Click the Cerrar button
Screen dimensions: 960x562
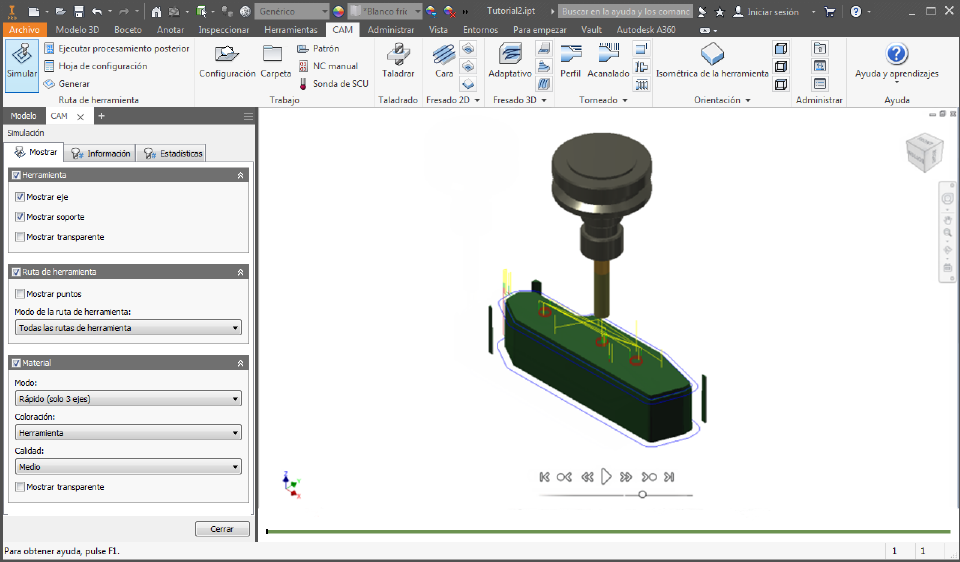click(222, 529)
